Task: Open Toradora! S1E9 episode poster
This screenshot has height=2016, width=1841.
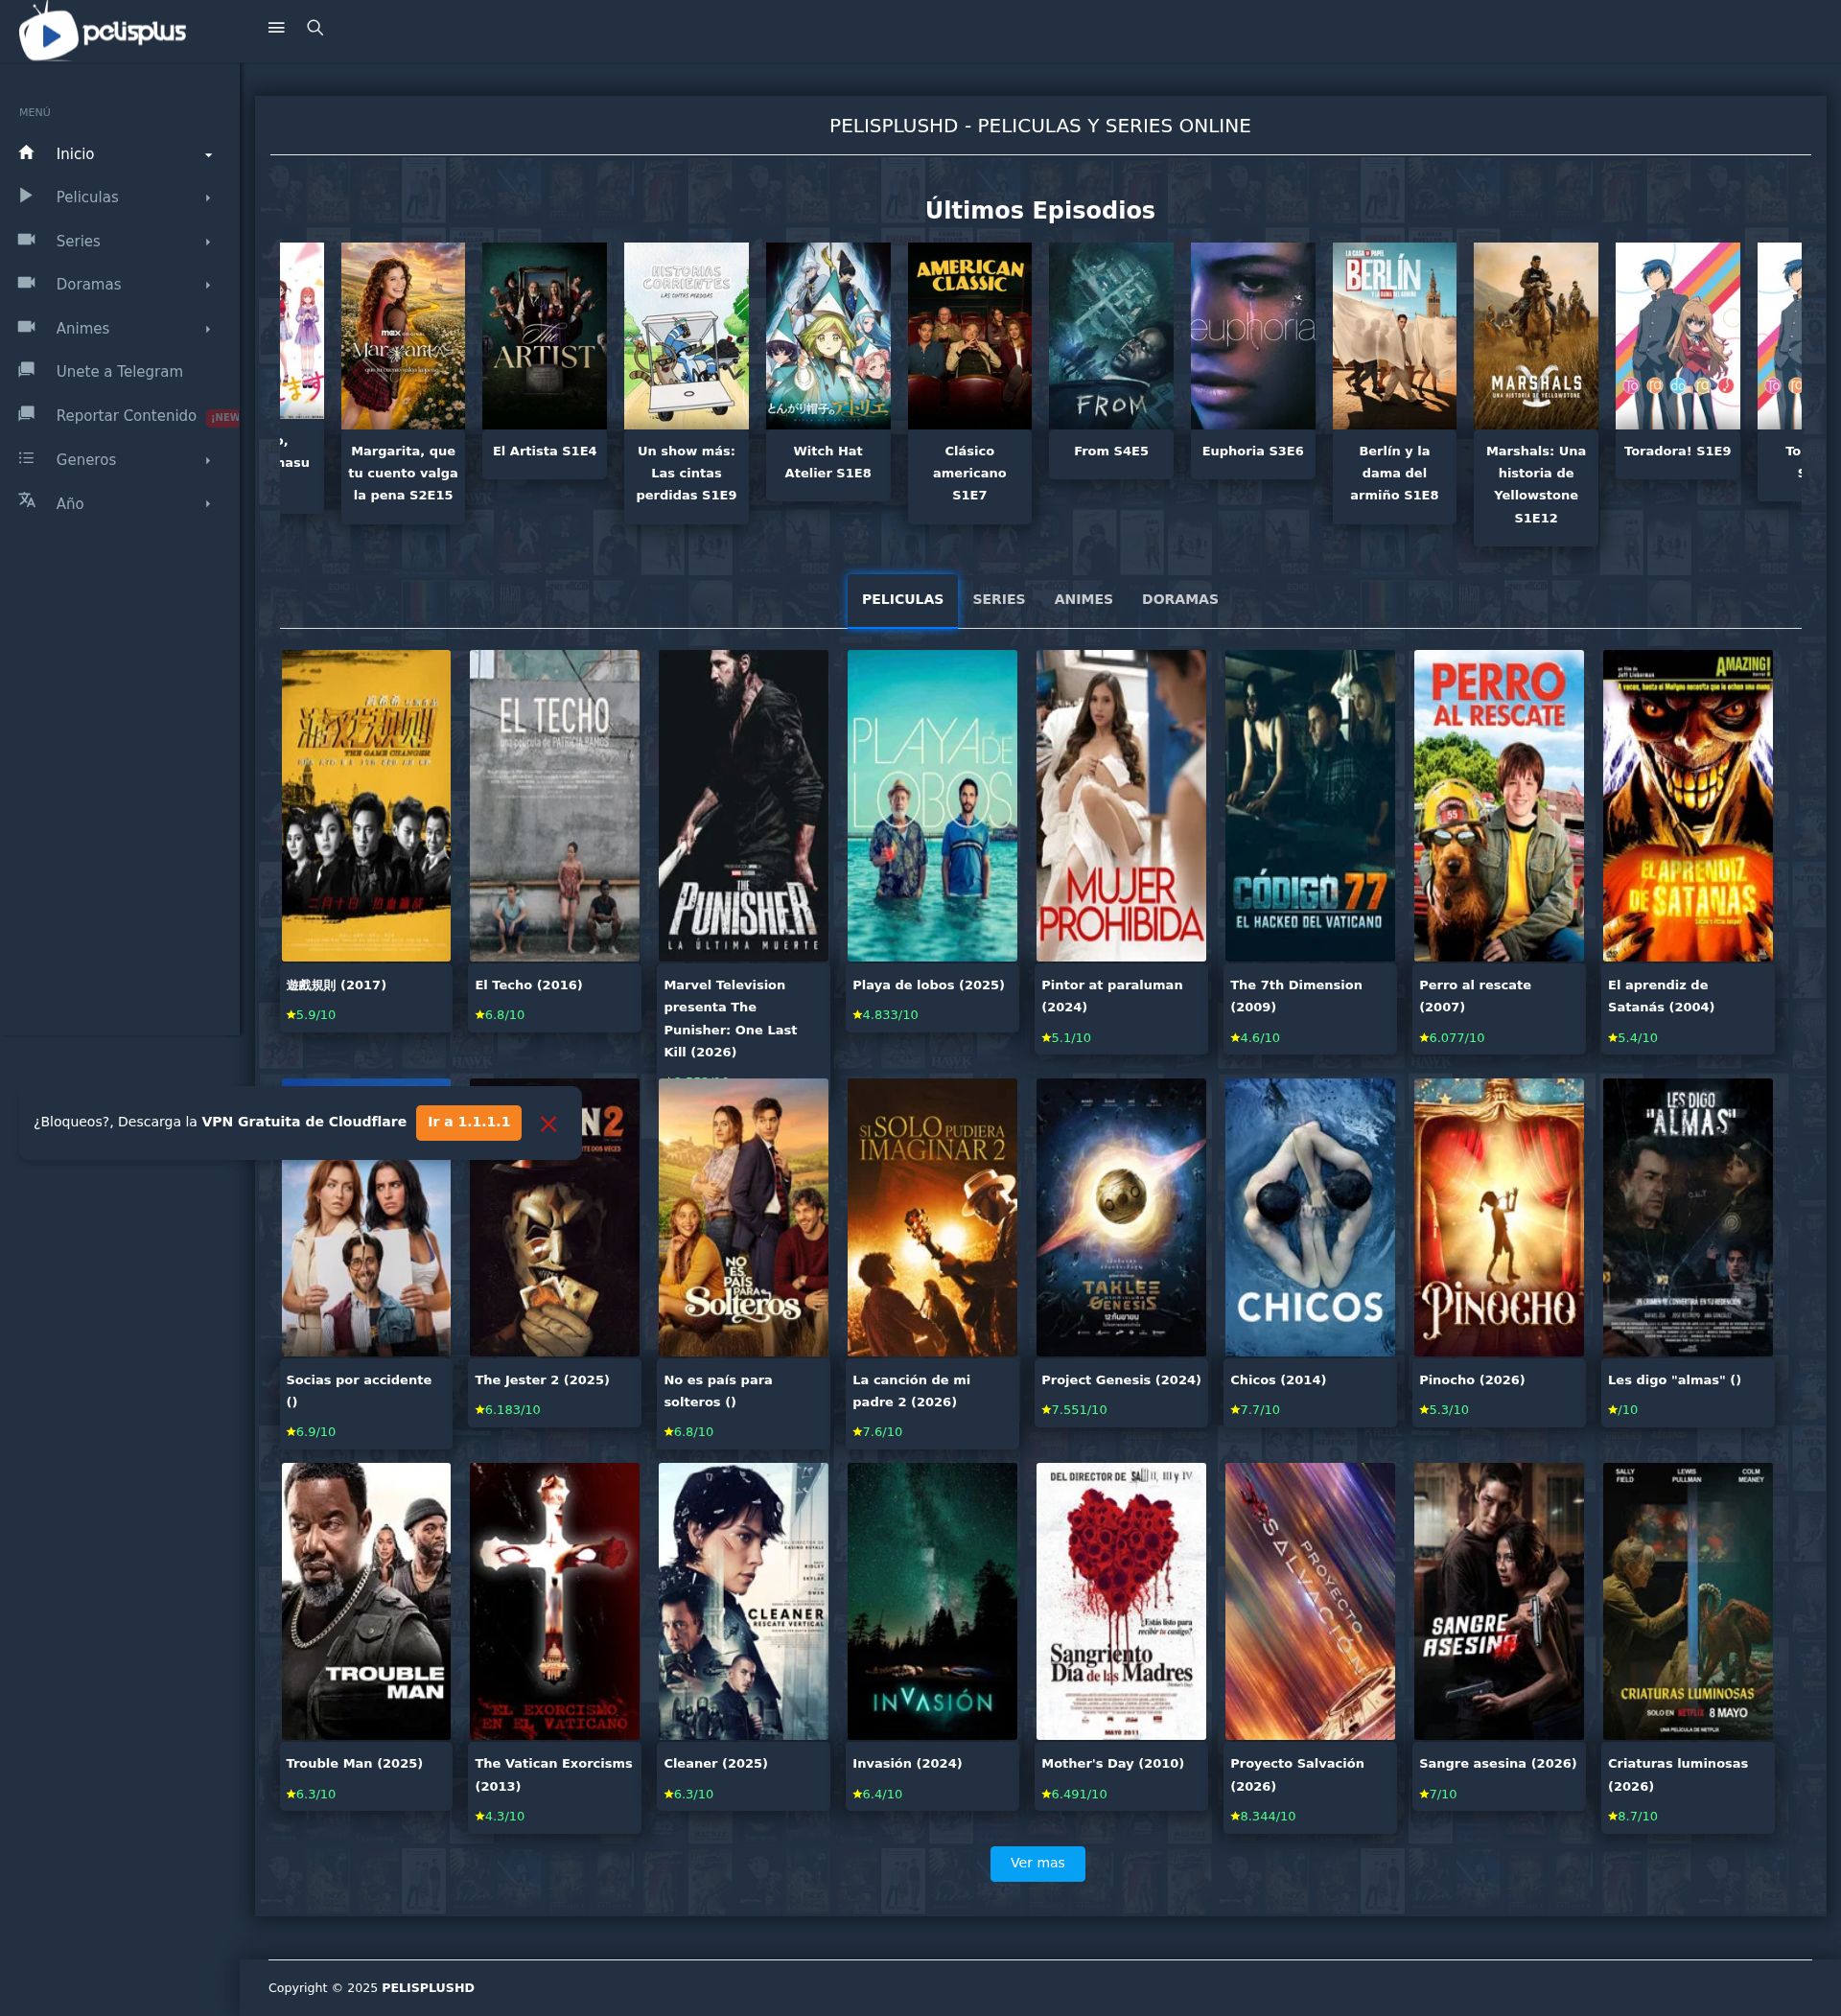Action: (1677, 336)
